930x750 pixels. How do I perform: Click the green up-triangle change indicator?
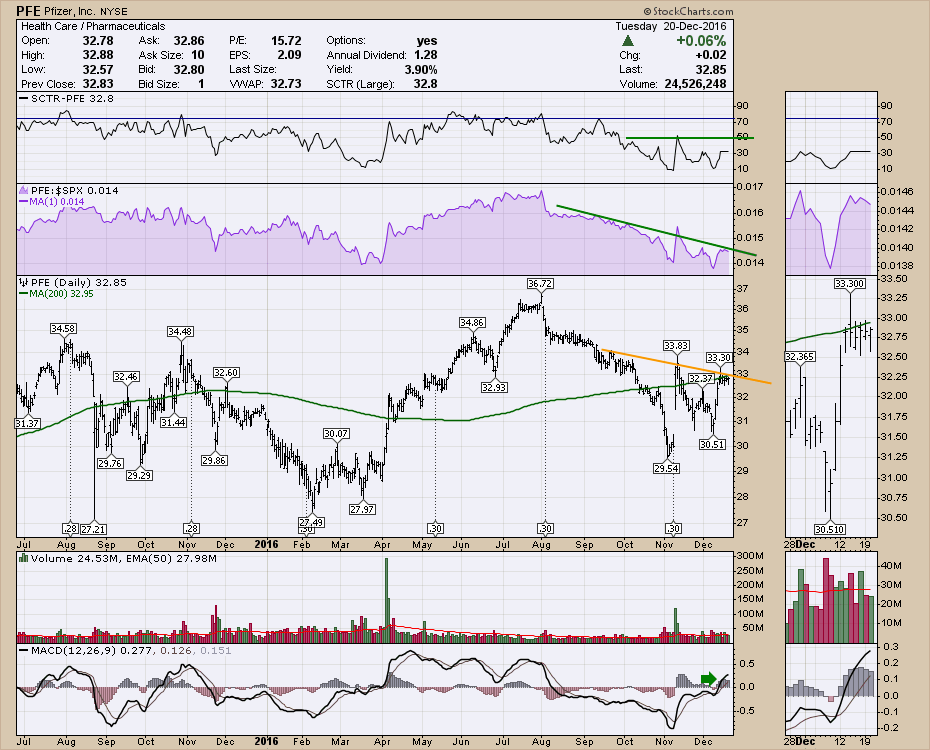628,41
